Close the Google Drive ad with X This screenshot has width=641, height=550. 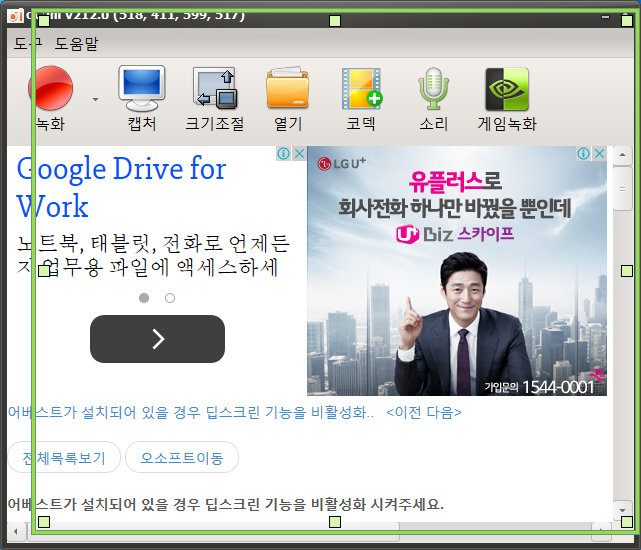click(x=300, y=154)
